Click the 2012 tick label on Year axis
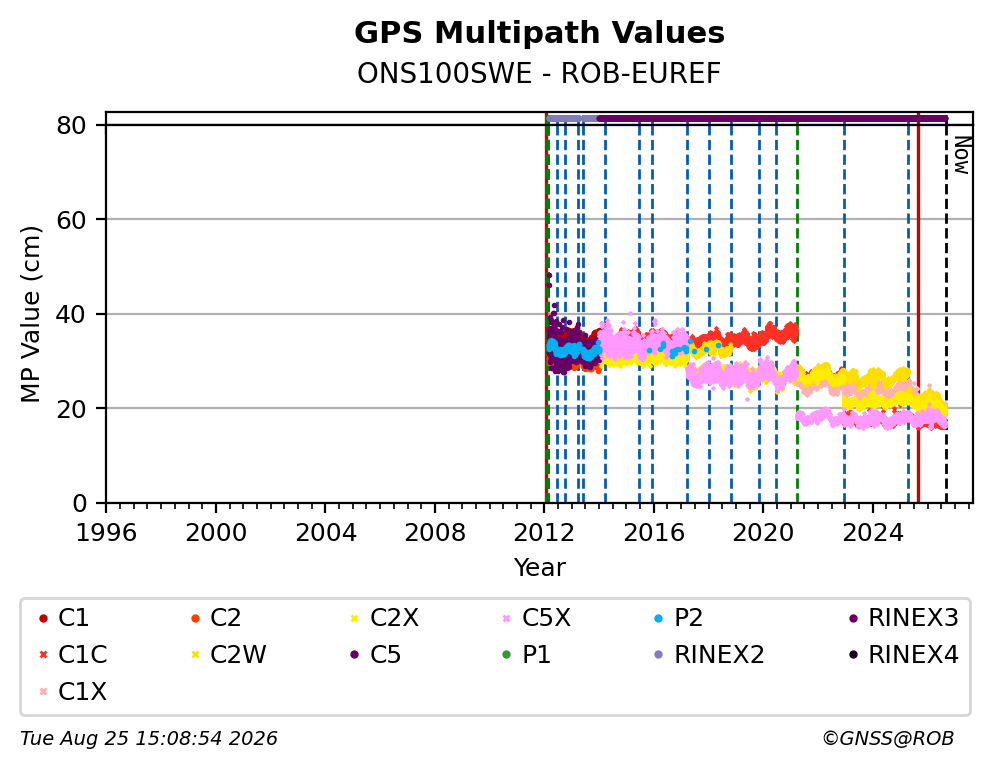The width and height of the screenshot is (992, 769). point(544,533)
